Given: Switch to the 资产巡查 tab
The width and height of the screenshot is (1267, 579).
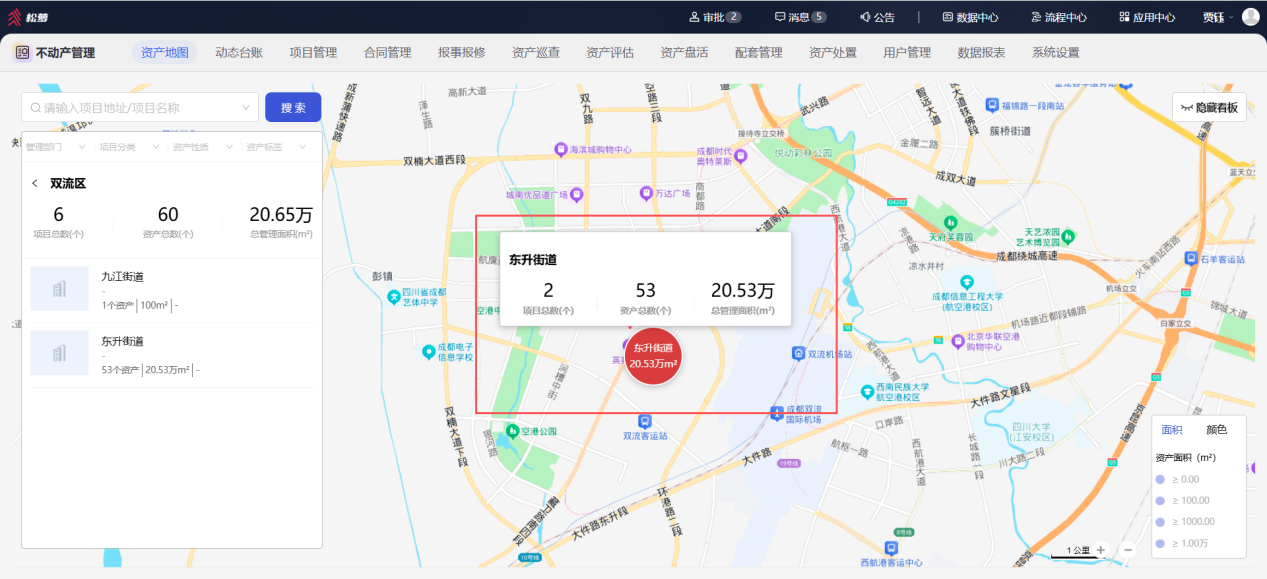Looking at the screenshot, I should coord(536,53).
